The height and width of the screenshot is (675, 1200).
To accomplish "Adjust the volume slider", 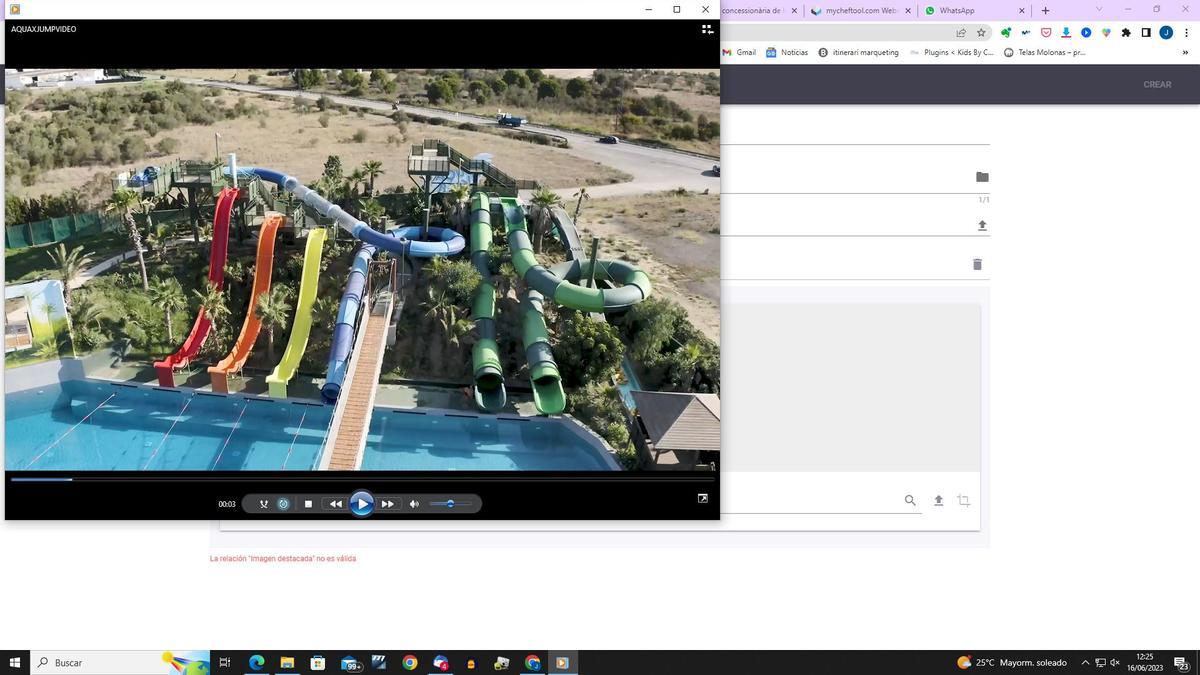I will (450, 504).
